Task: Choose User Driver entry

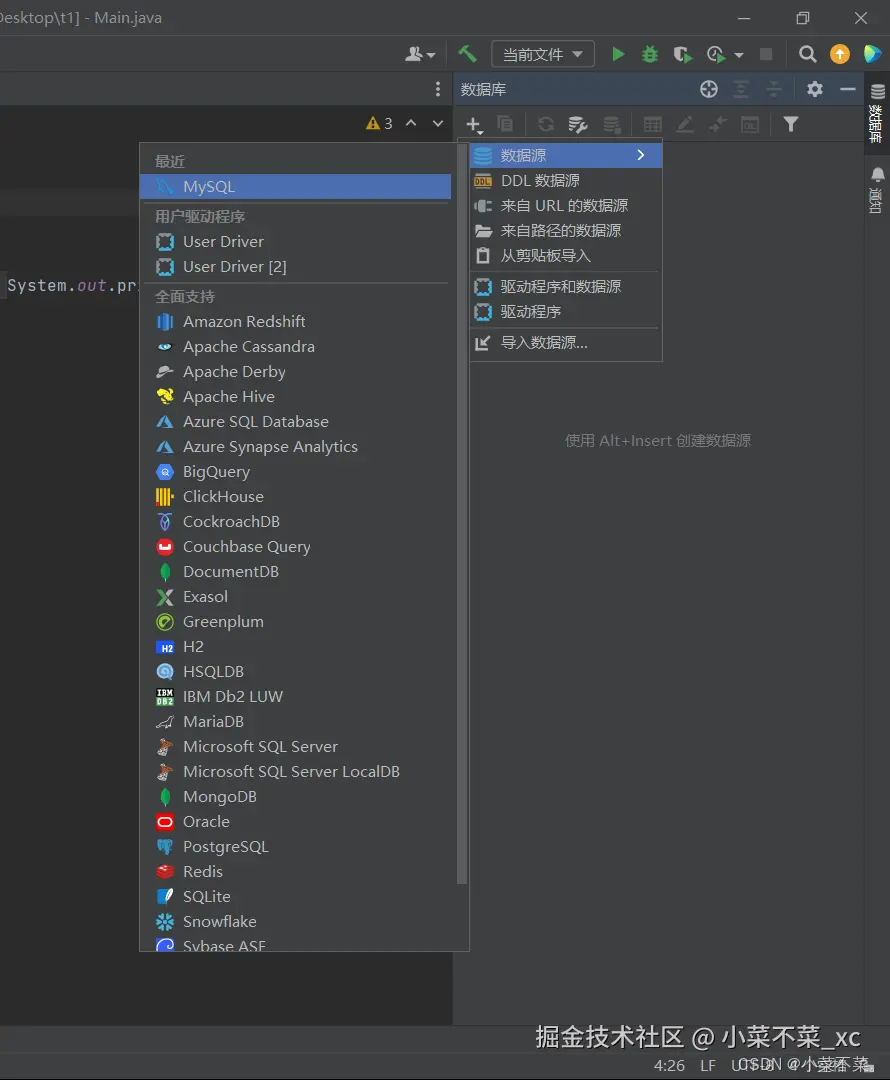Action: click(296, 242)
